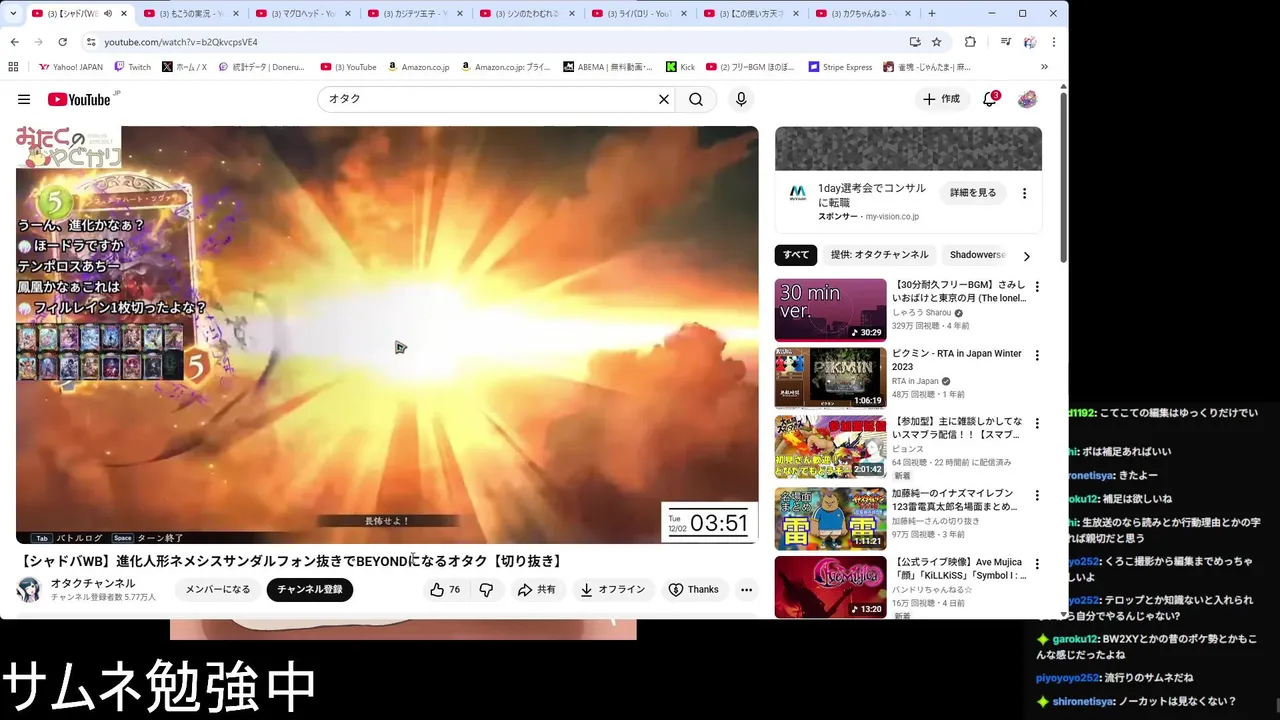Bookmark this page with the star
Screen dimensions: 1280x720
pos(936,42)
